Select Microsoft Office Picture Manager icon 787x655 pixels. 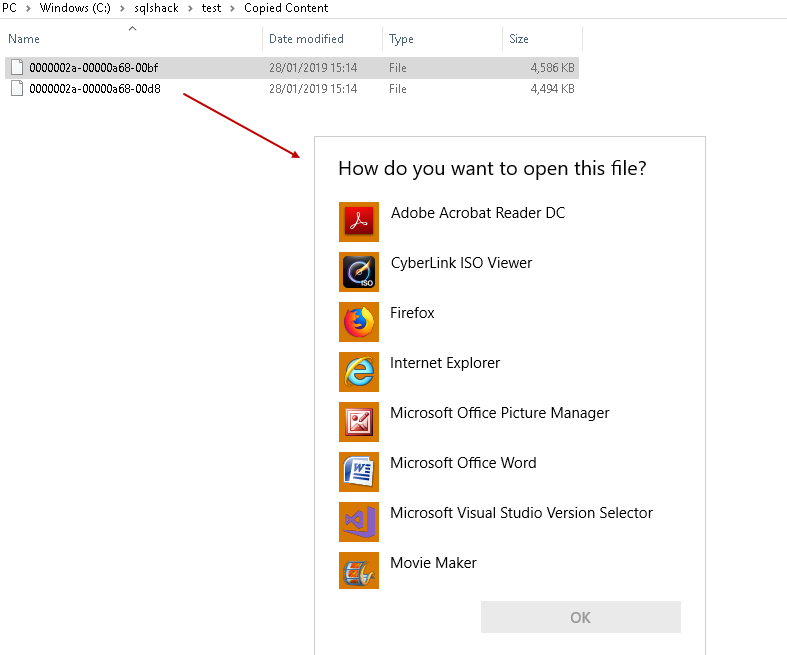[359, 421]
